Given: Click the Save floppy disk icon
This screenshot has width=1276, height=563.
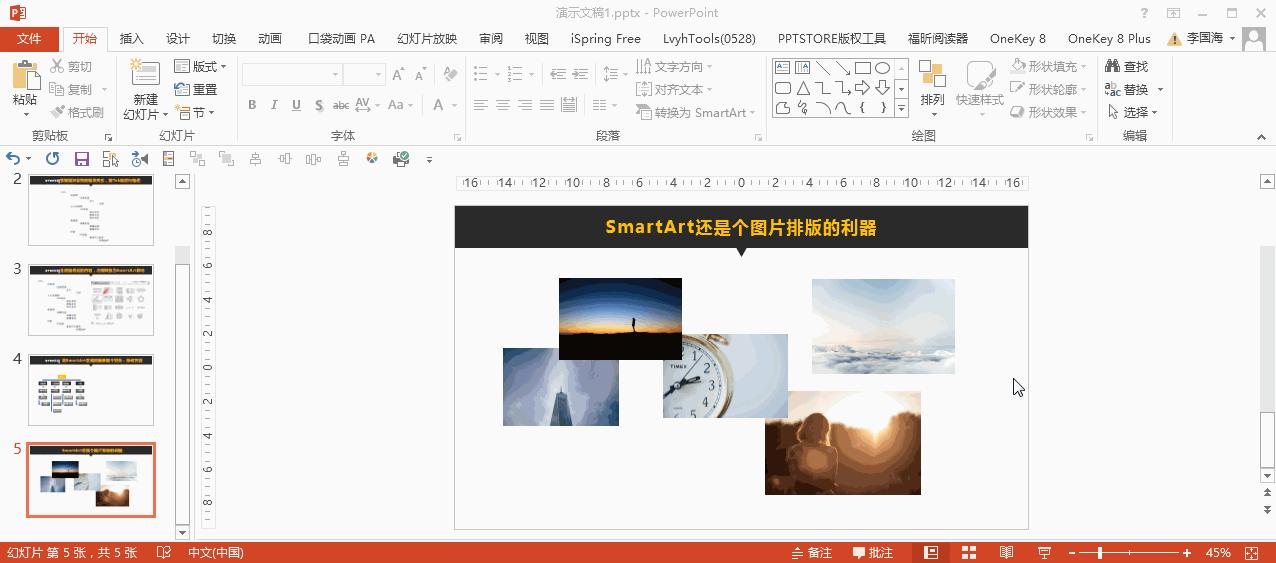Looking at the screenshot, I should point(82,158).
